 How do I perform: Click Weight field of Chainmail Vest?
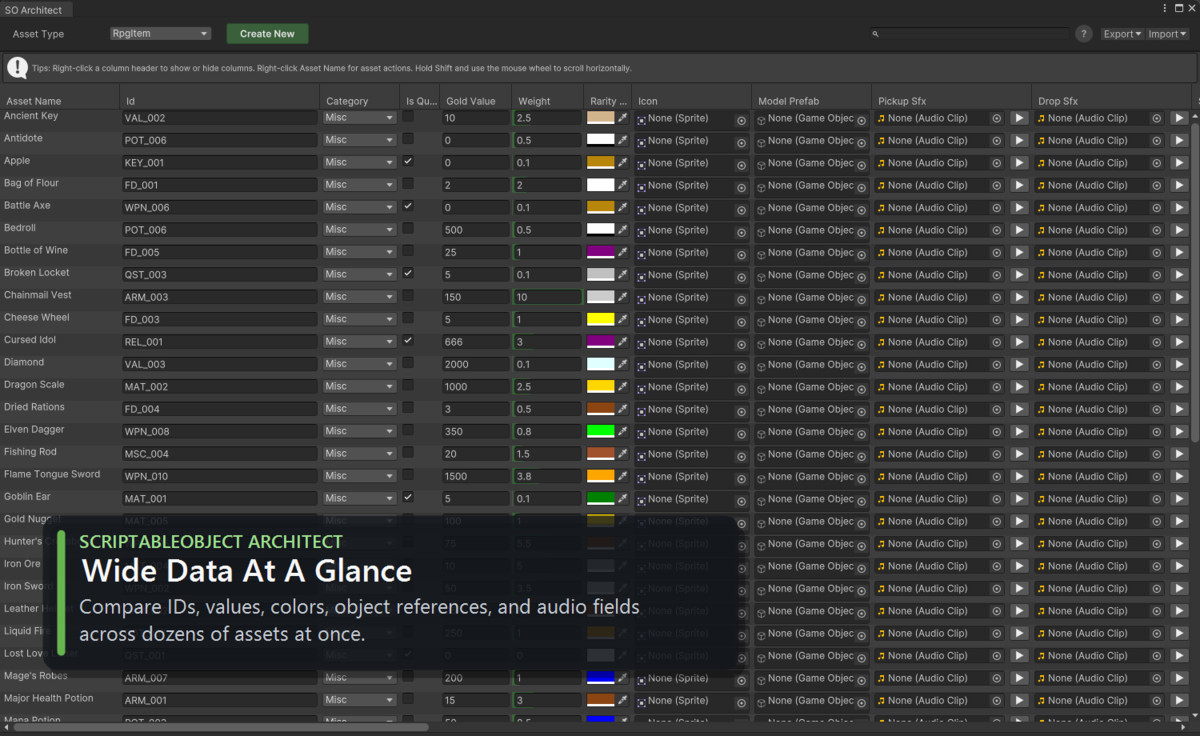coord(548,297)
